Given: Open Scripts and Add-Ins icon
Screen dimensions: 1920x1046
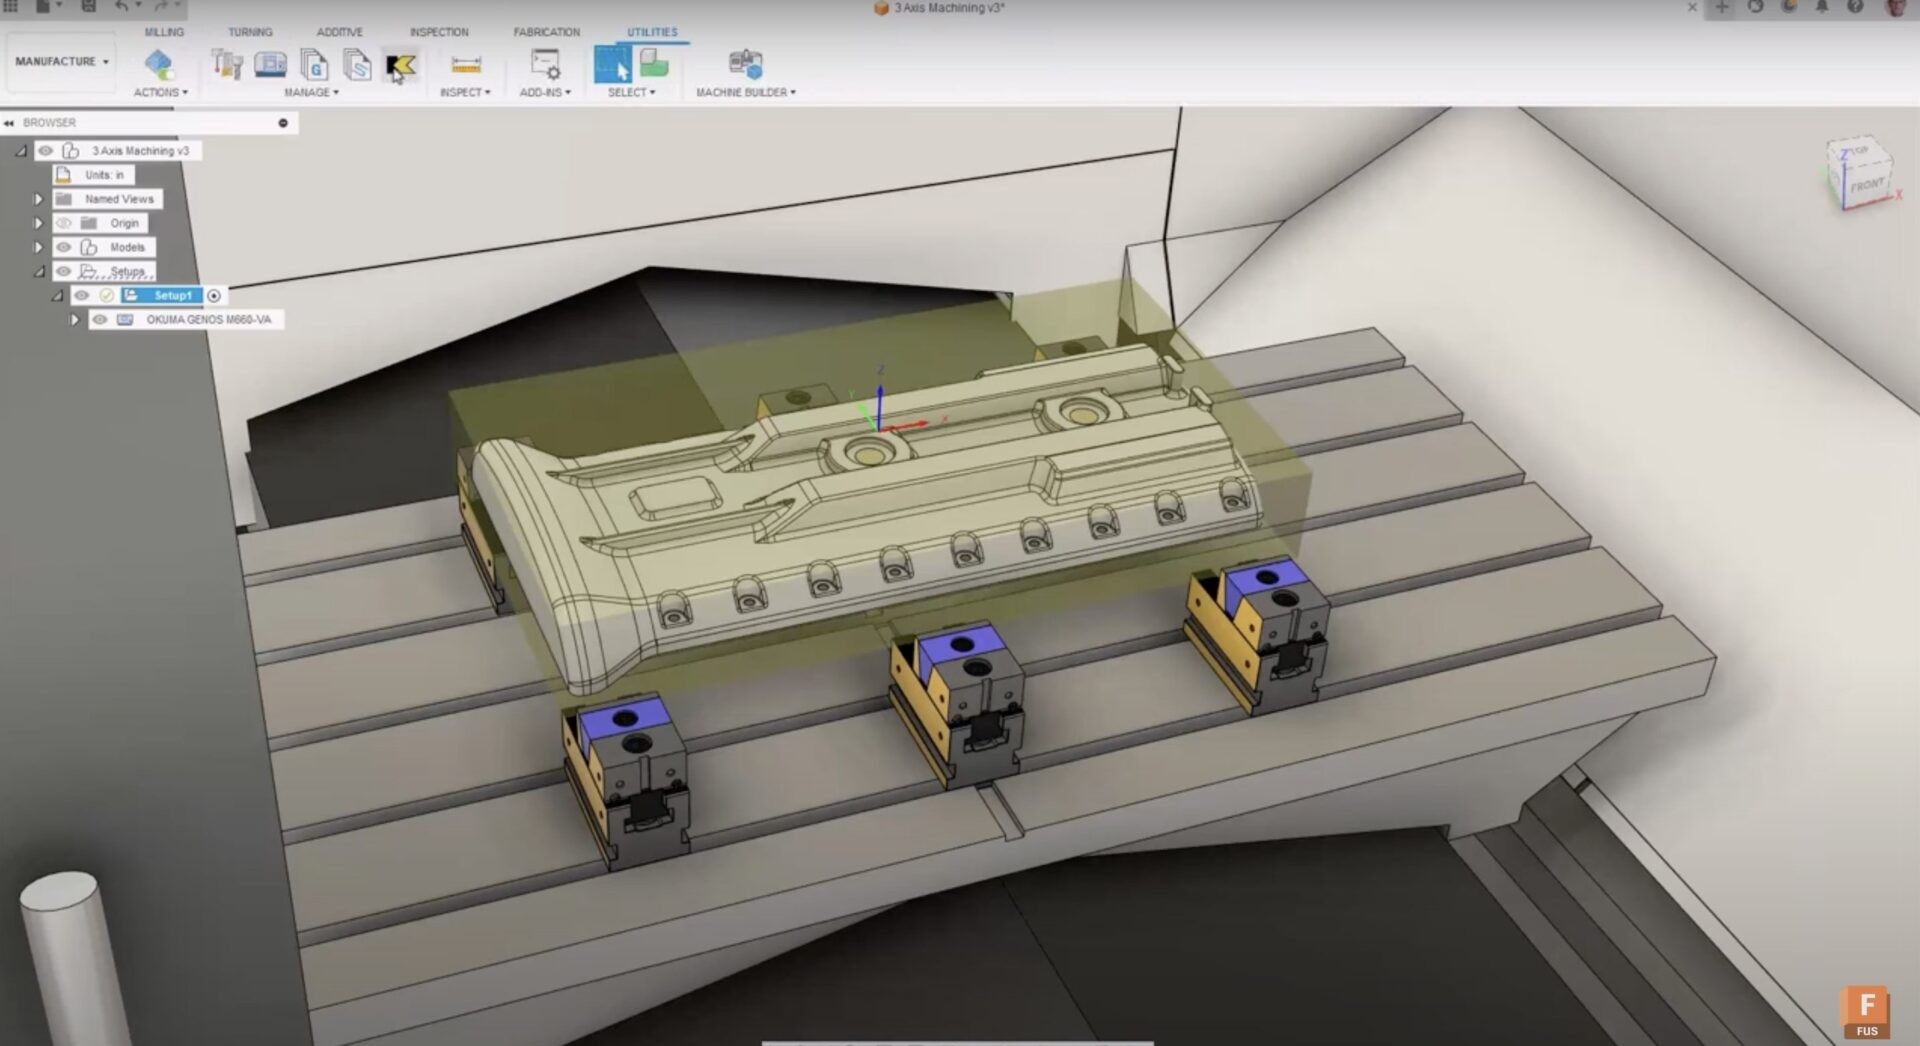Looking at the screenshot, I should [x=546, y=66].
